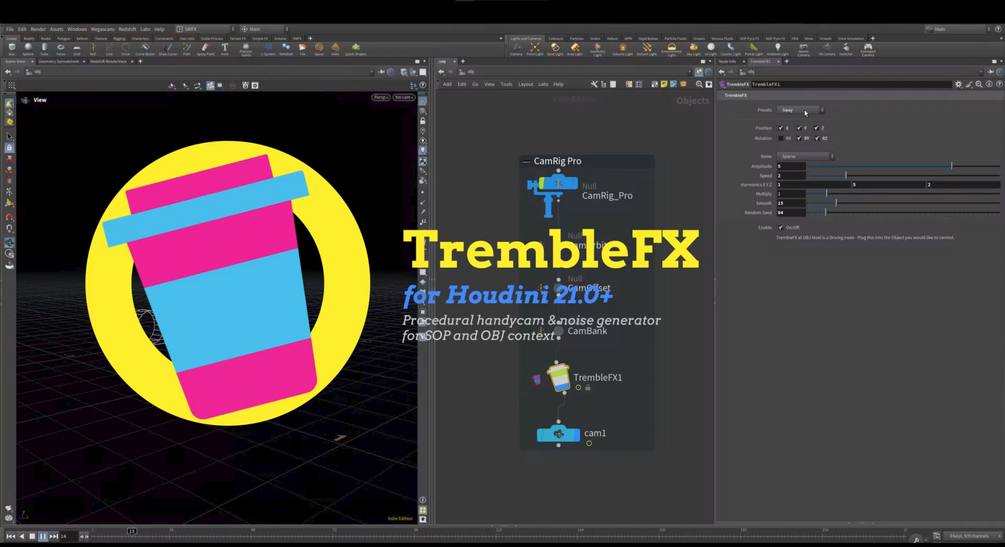Add an Environment Light from the shelf

tap(672, 49)
